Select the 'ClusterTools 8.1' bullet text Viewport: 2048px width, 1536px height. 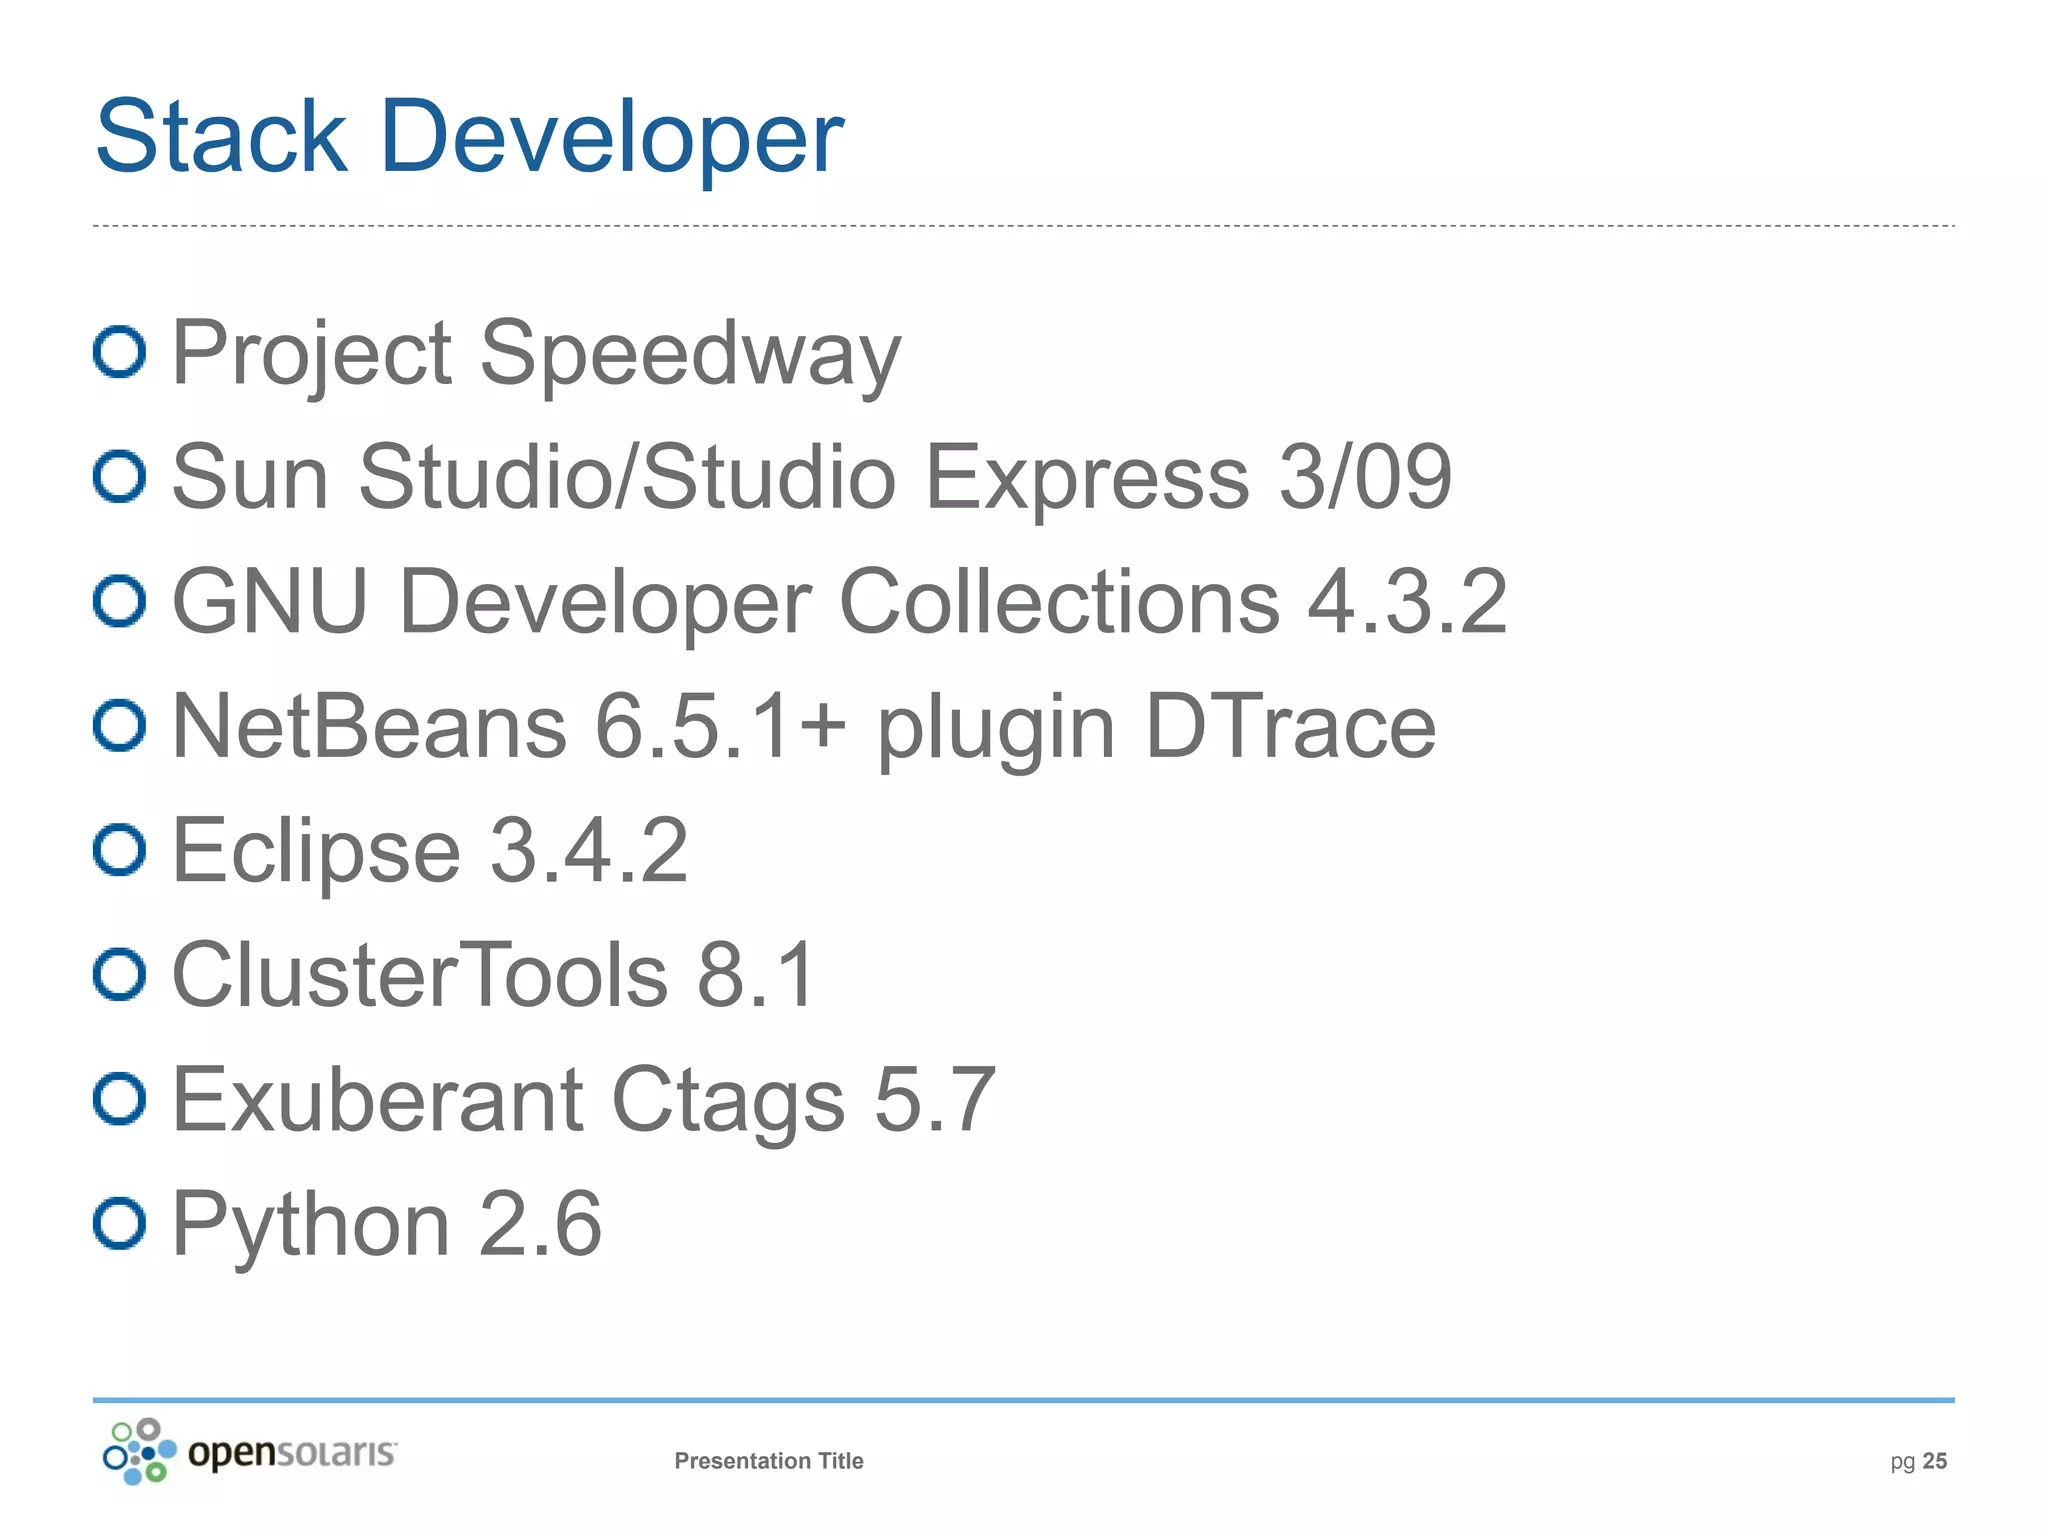click(495, 975)
